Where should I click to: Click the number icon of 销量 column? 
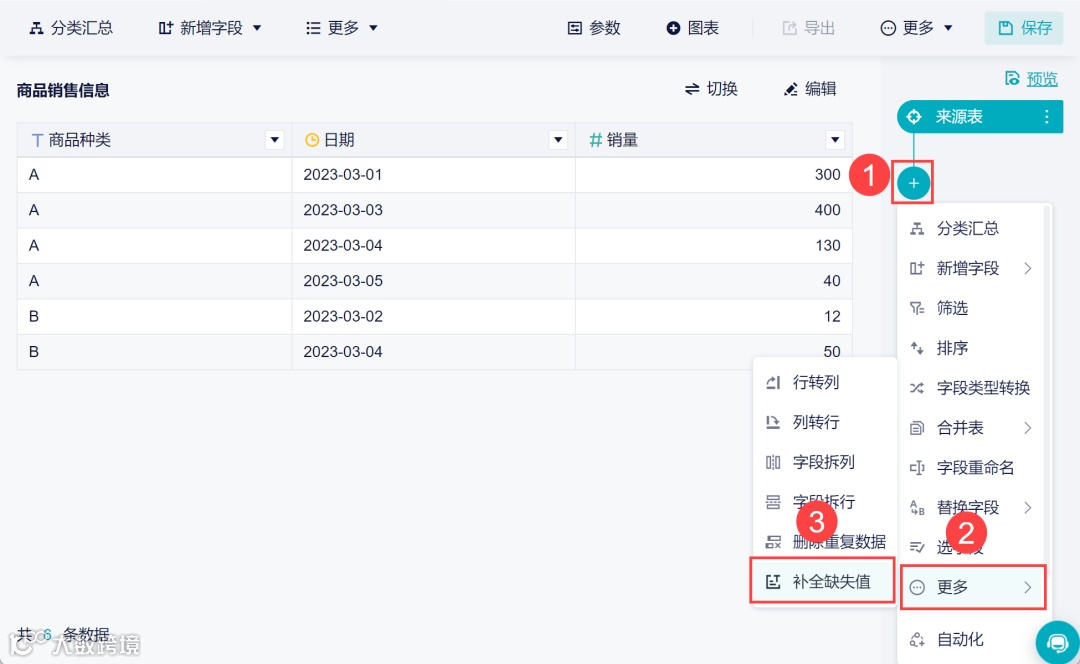(x=595, y=140)
